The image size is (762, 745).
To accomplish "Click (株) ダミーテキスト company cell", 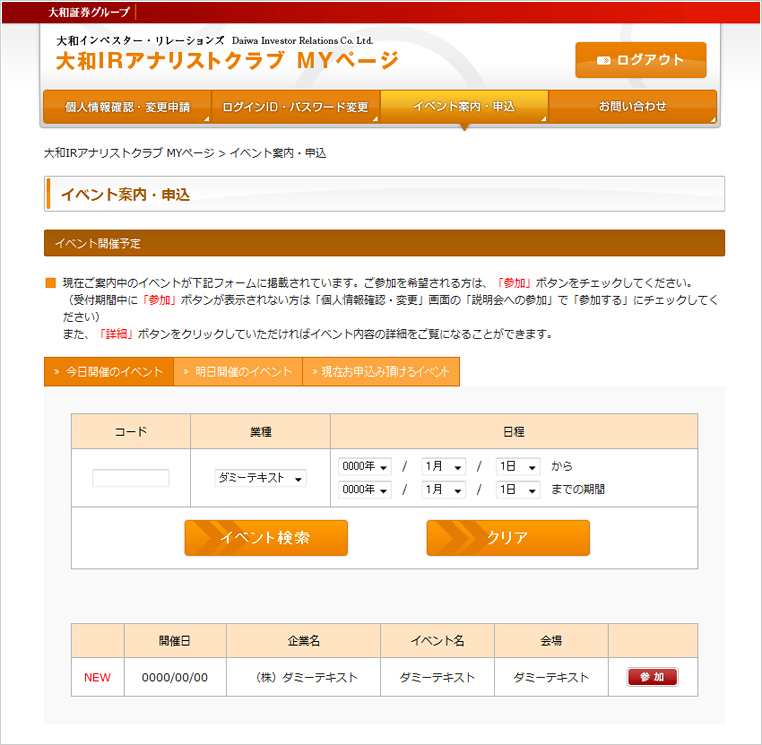I will pos(303,677).
